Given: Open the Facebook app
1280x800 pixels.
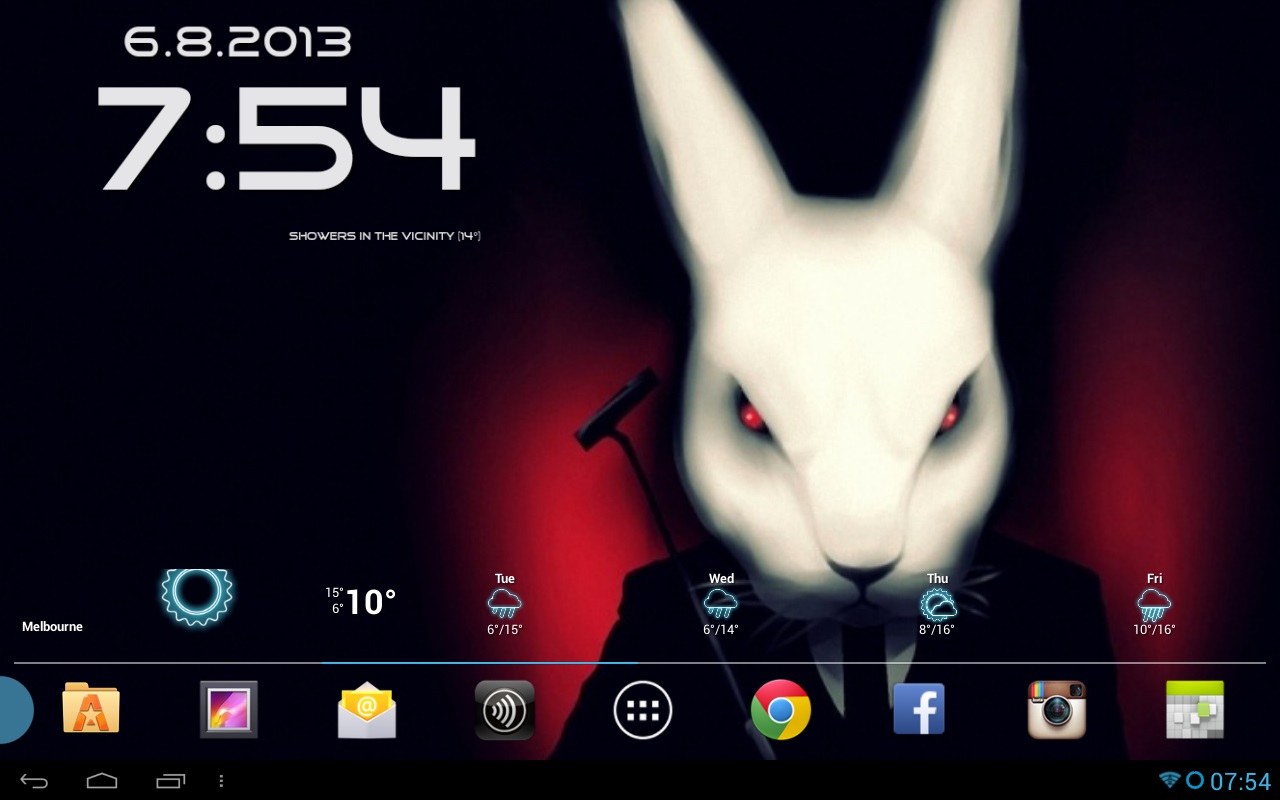Looking at the screenshot, I should pos(919,709).
